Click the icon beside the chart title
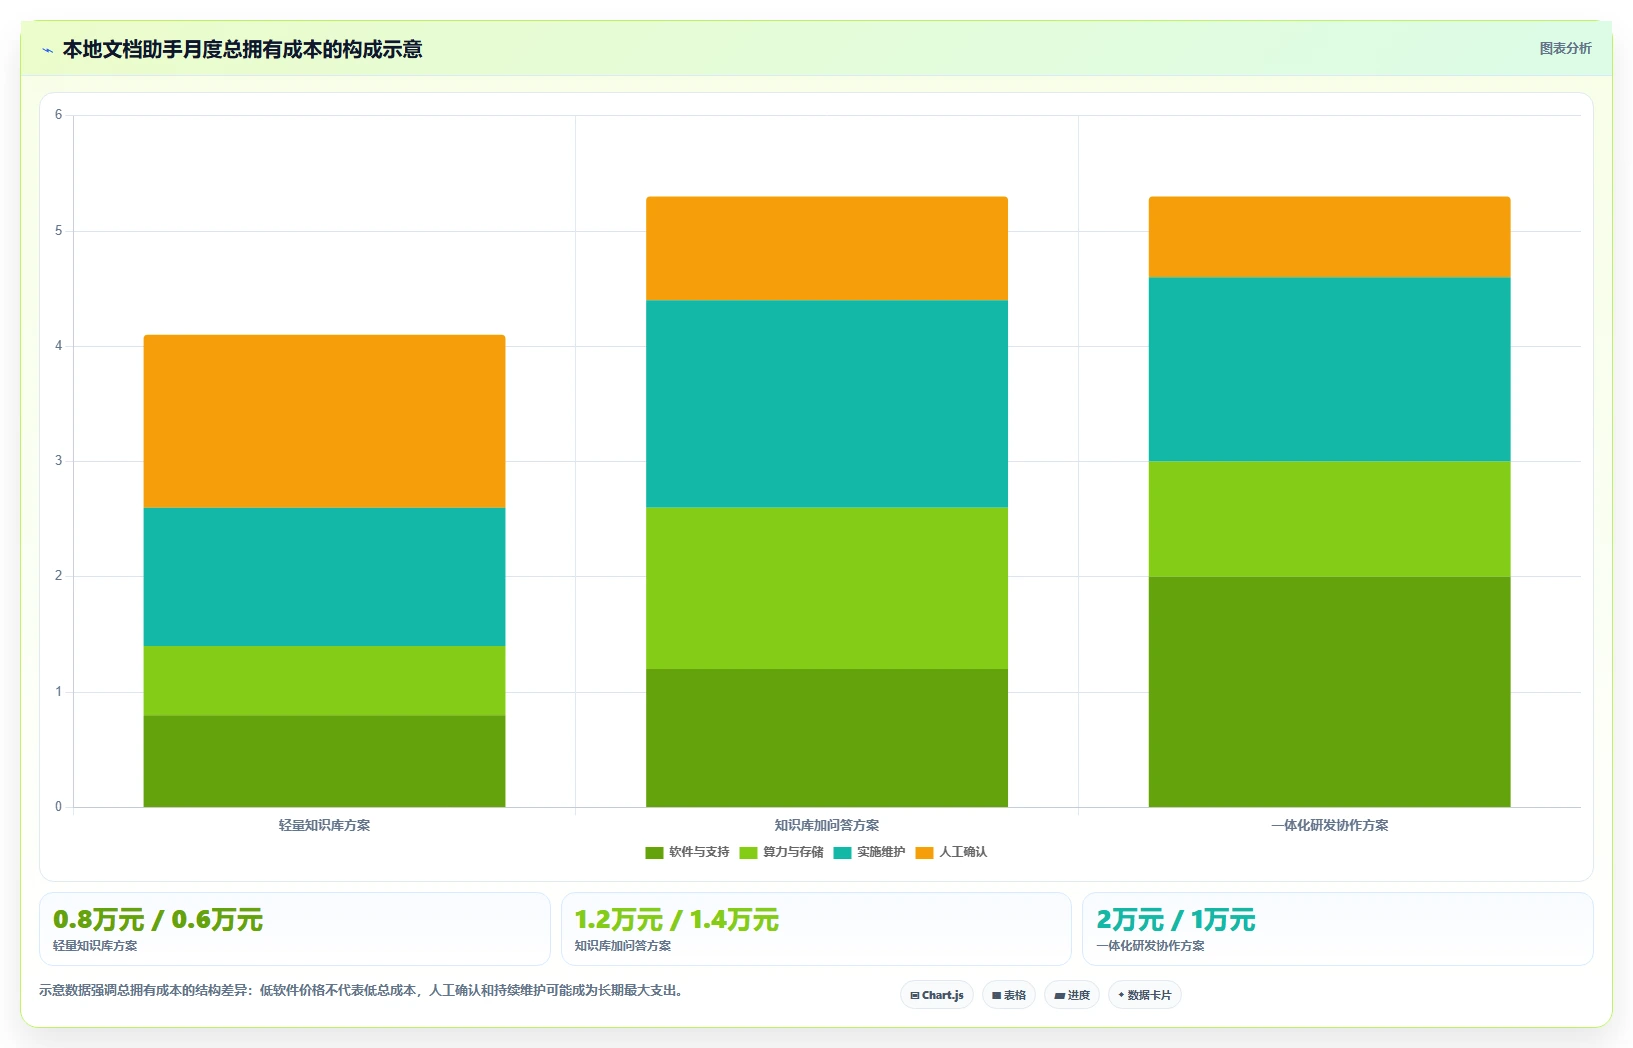Screen dimensions: 1633x1048 coord(47,50)
